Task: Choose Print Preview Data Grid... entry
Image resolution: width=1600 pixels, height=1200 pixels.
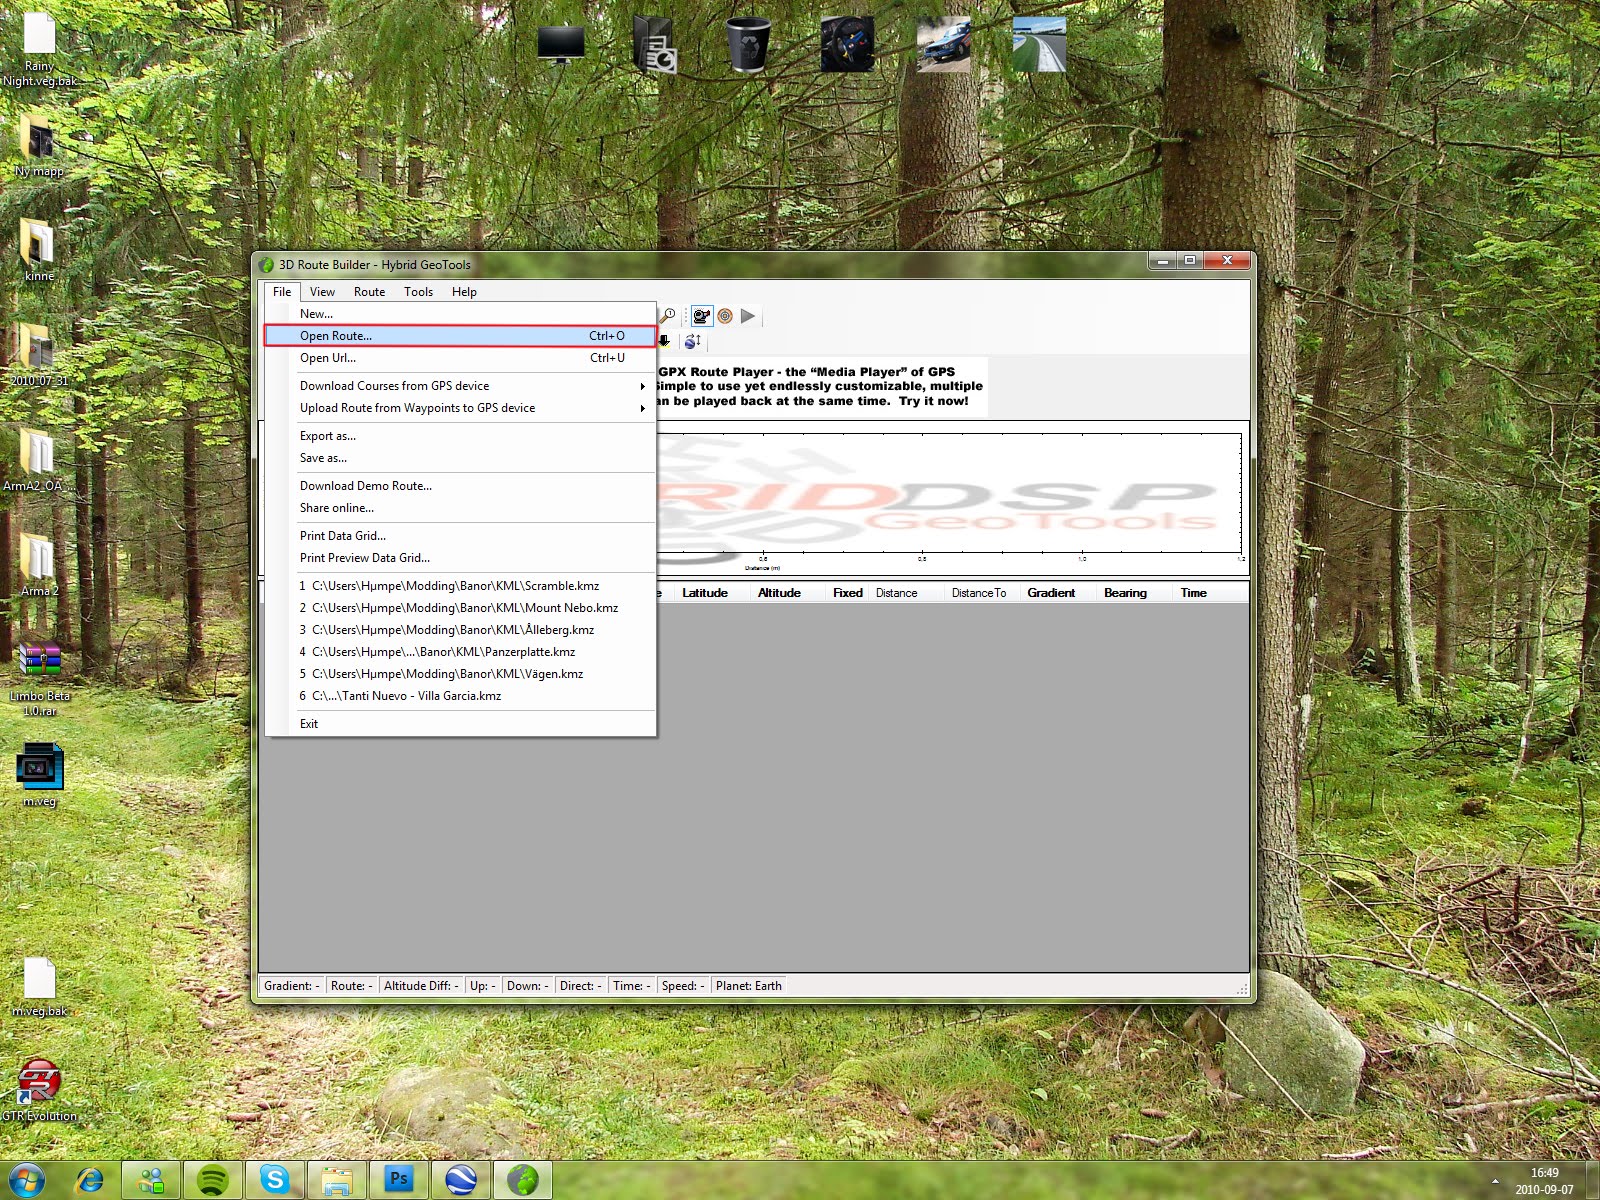Action: tap(460, 558)
